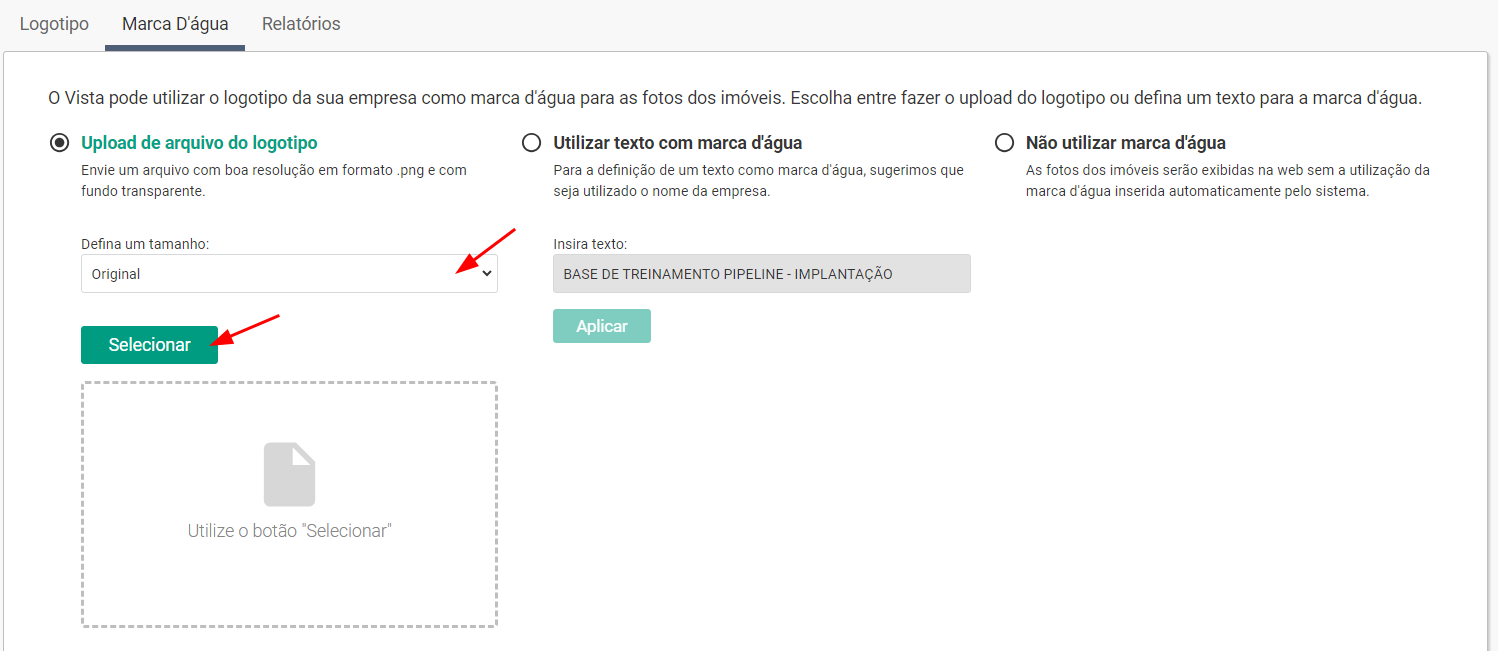This screenshot has height=651, width=1498.
Task: Focus the 'Insira texto' watermark text field
Action: pos(761,274)
